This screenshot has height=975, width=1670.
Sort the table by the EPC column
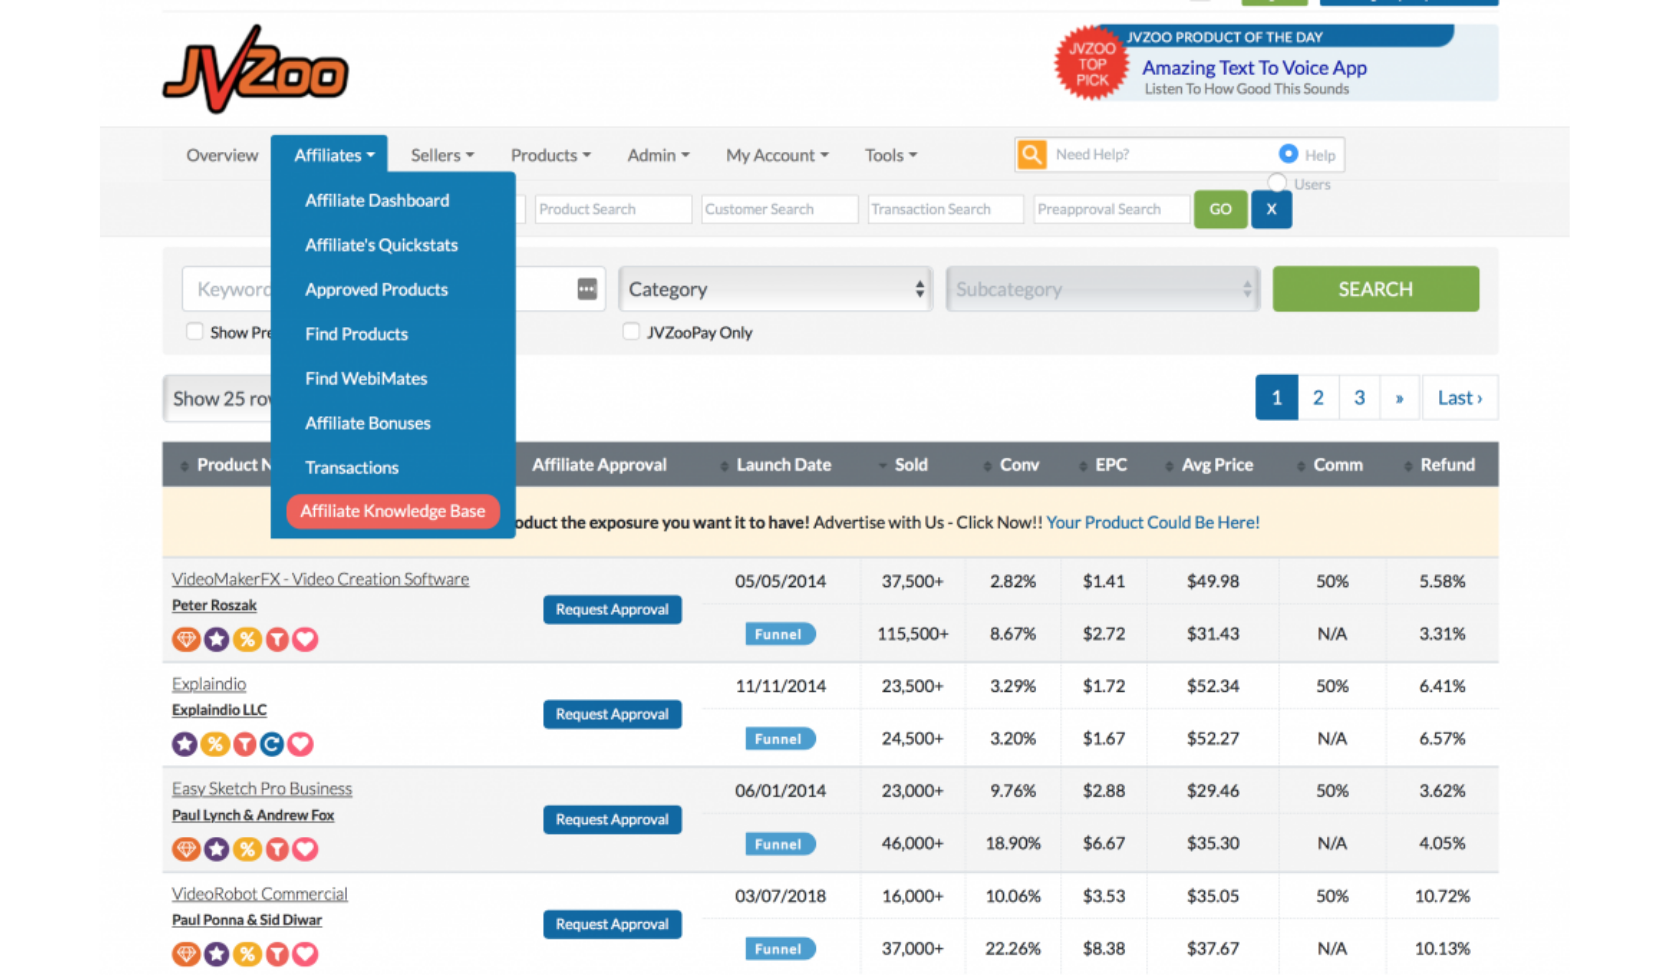(1109, 465)
